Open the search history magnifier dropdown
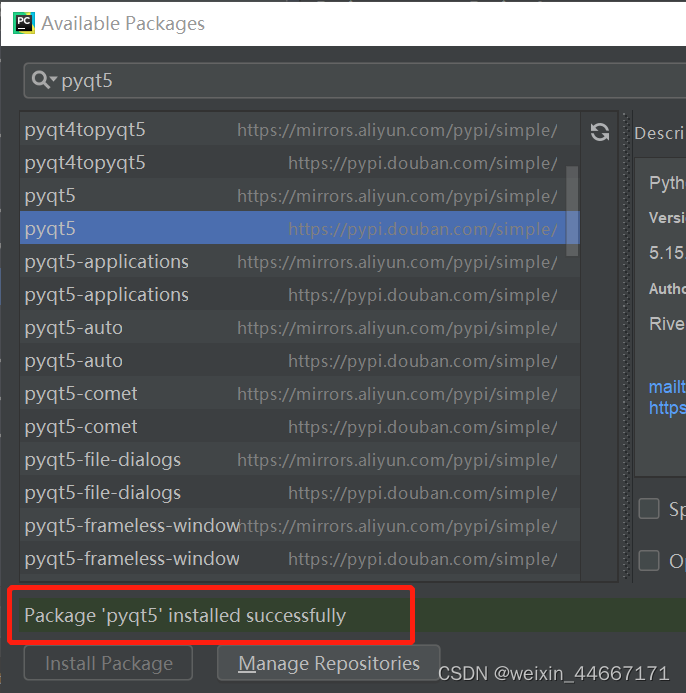The height and width of the screenshot is (693, 686). (44, 80)
